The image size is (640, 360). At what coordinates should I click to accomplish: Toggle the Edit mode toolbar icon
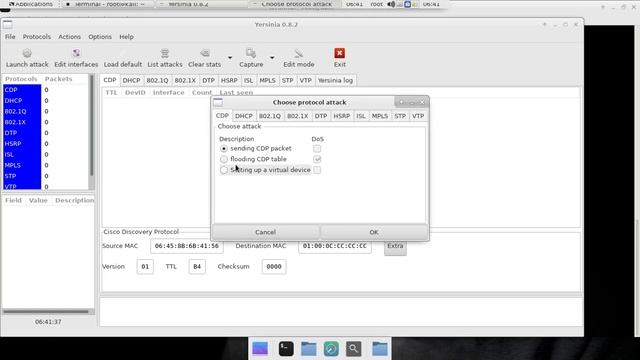click(x=299, y=53)
